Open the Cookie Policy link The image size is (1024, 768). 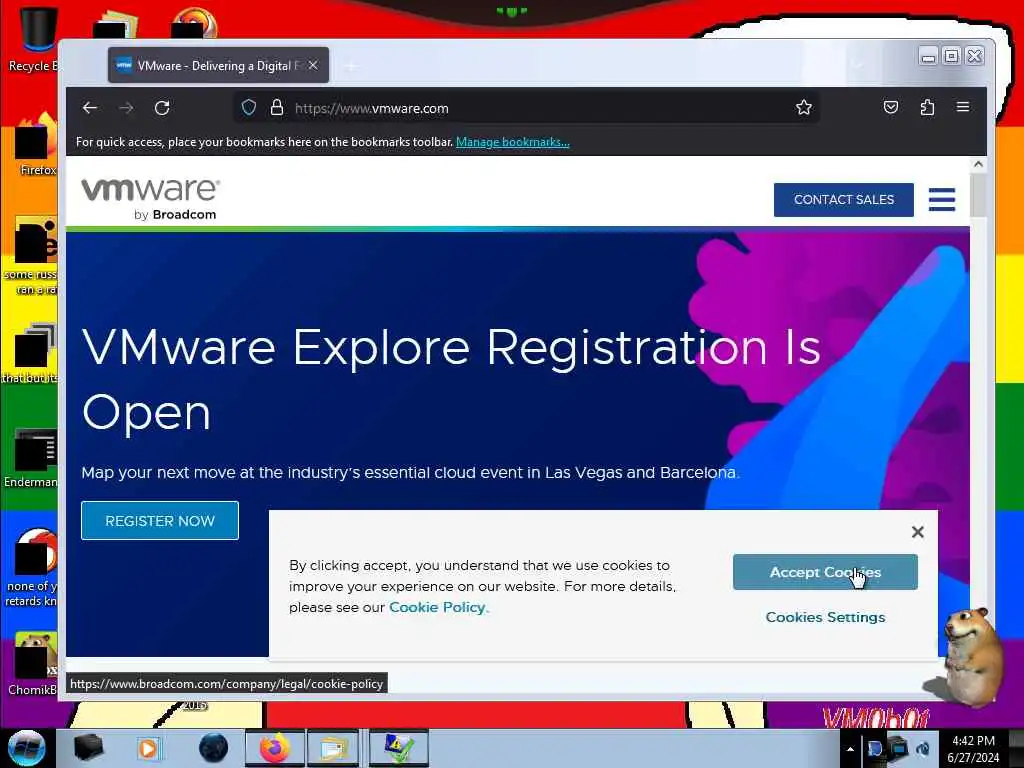(x=438, y=607)
